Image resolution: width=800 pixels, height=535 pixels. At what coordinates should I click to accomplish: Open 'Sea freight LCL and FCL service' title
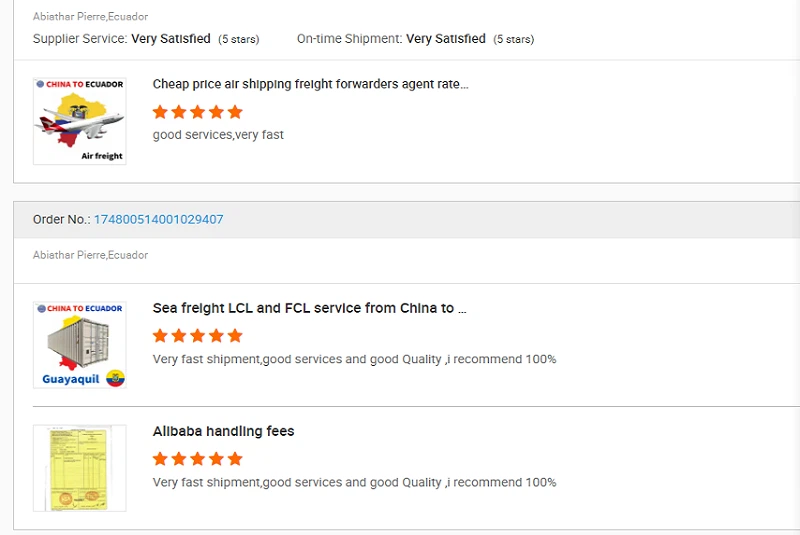[x=309, y=308]
